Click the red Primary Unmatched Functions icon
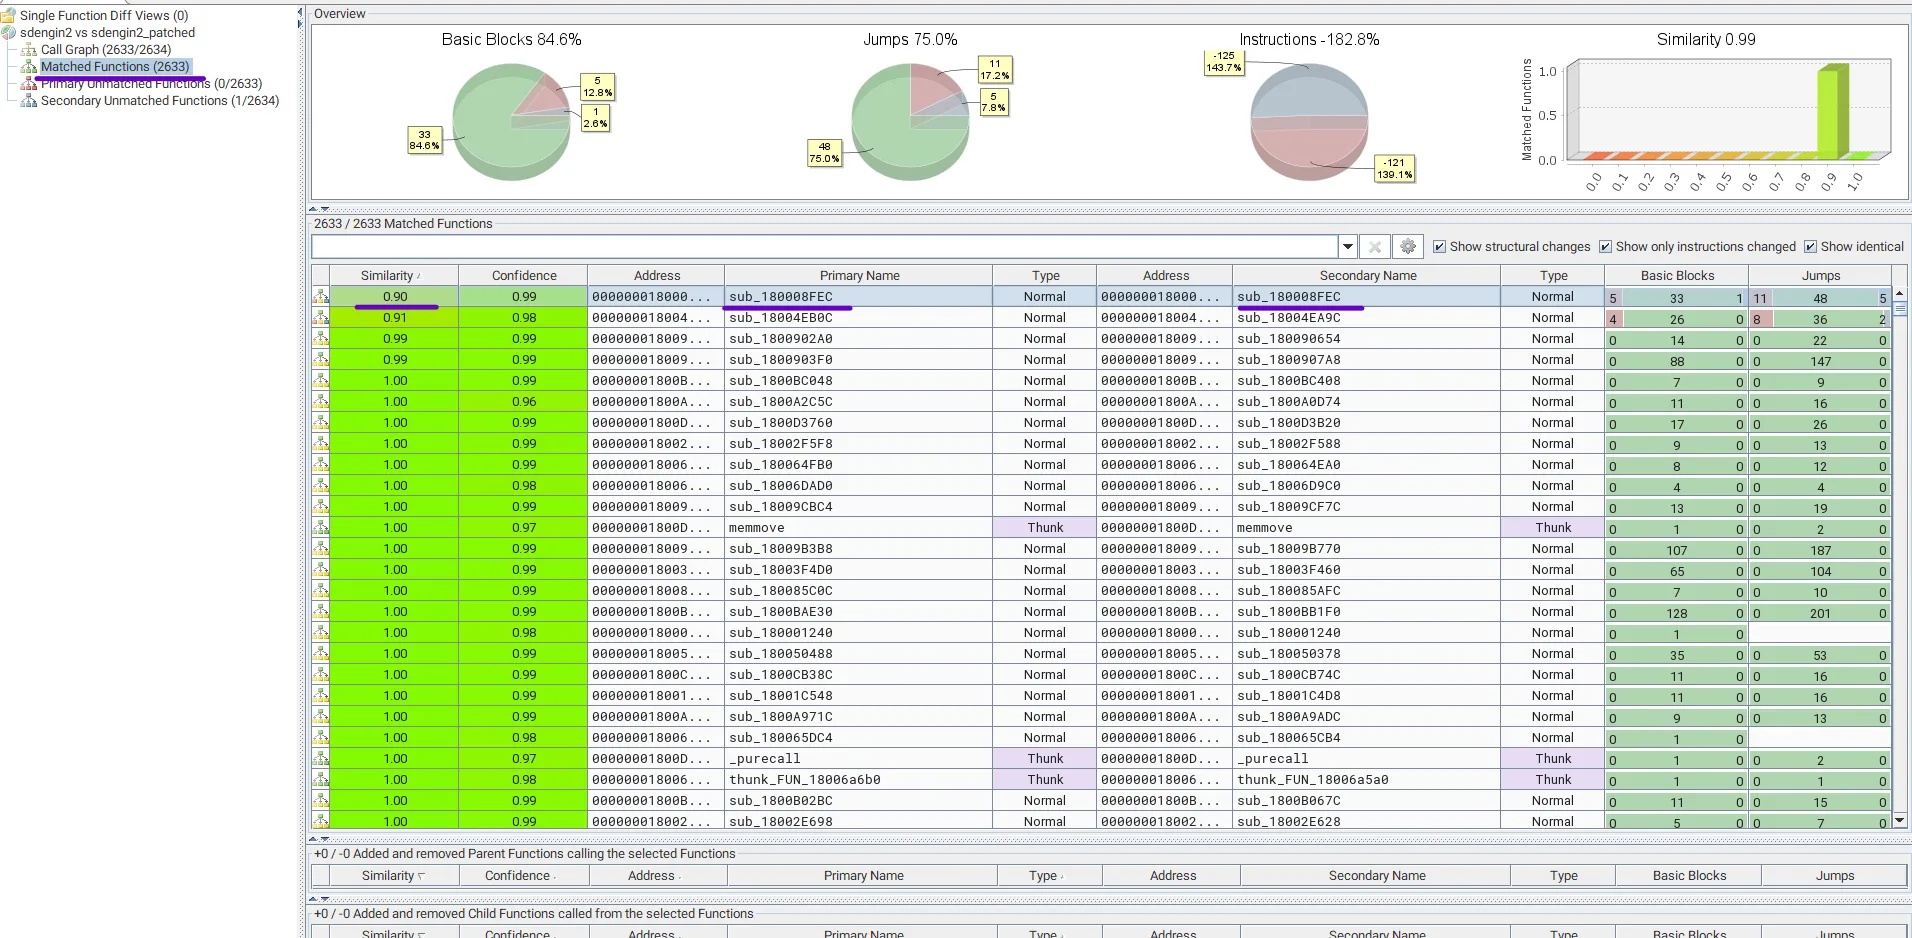The height and width of the screenshot is (938, 1912). coord(29,84)
